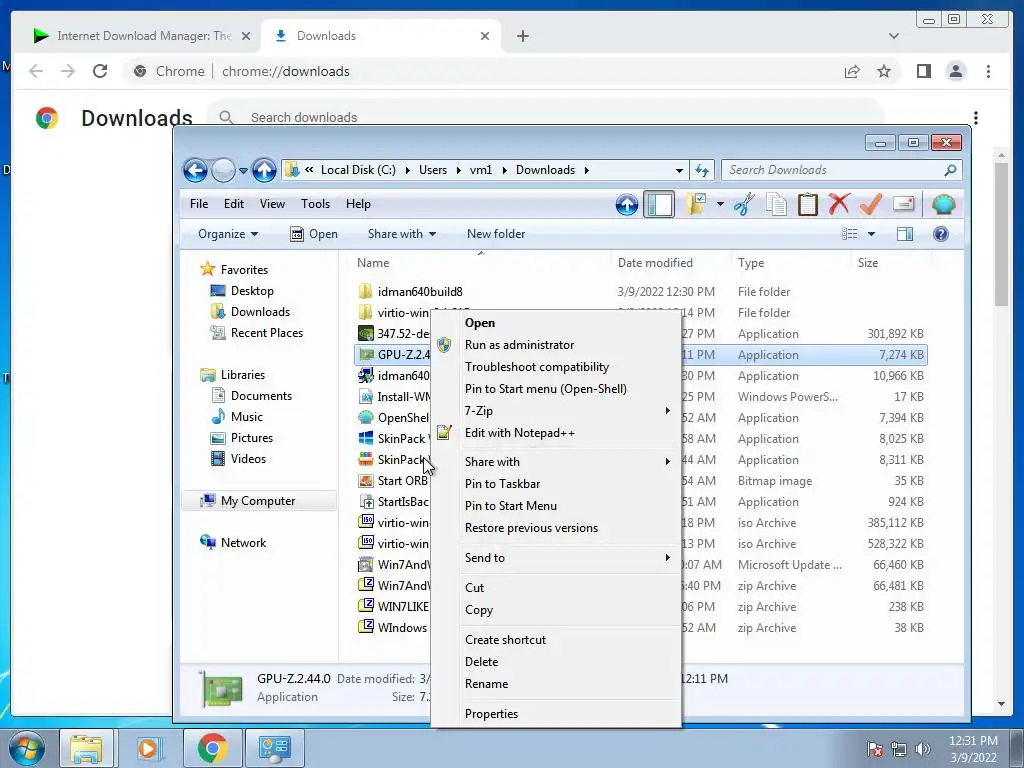Click the Chrome reload button
The image size is (1024, 768).
(x=100, y=71)
